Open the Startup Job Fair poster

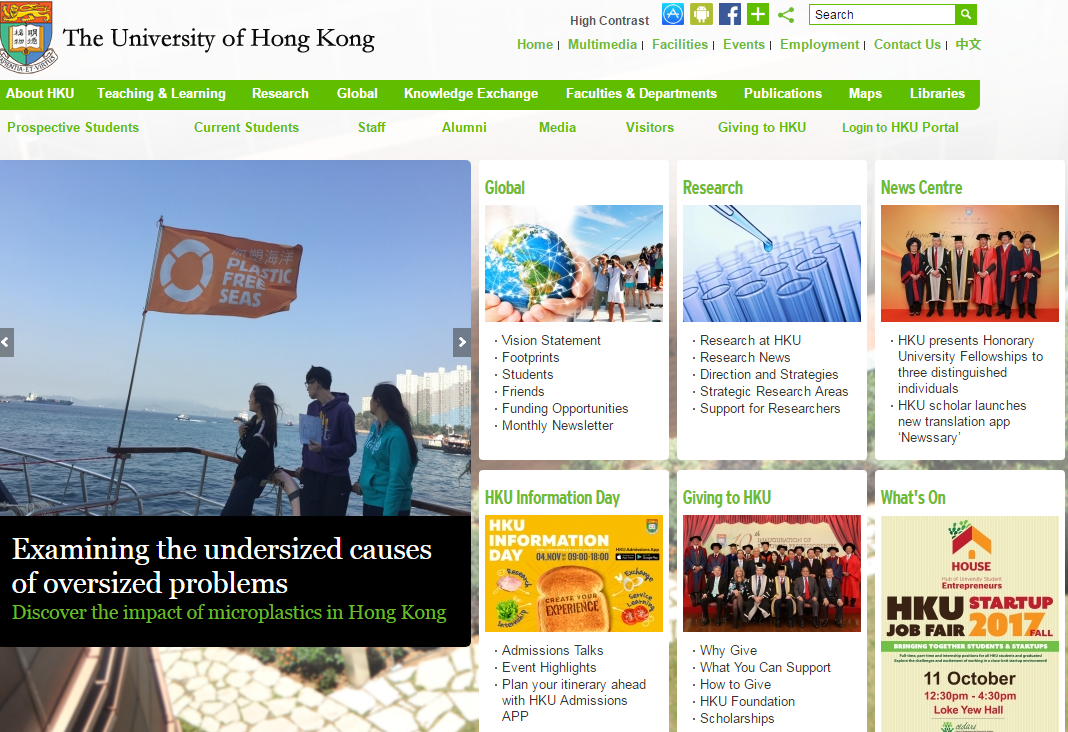[x=970, y=624]
